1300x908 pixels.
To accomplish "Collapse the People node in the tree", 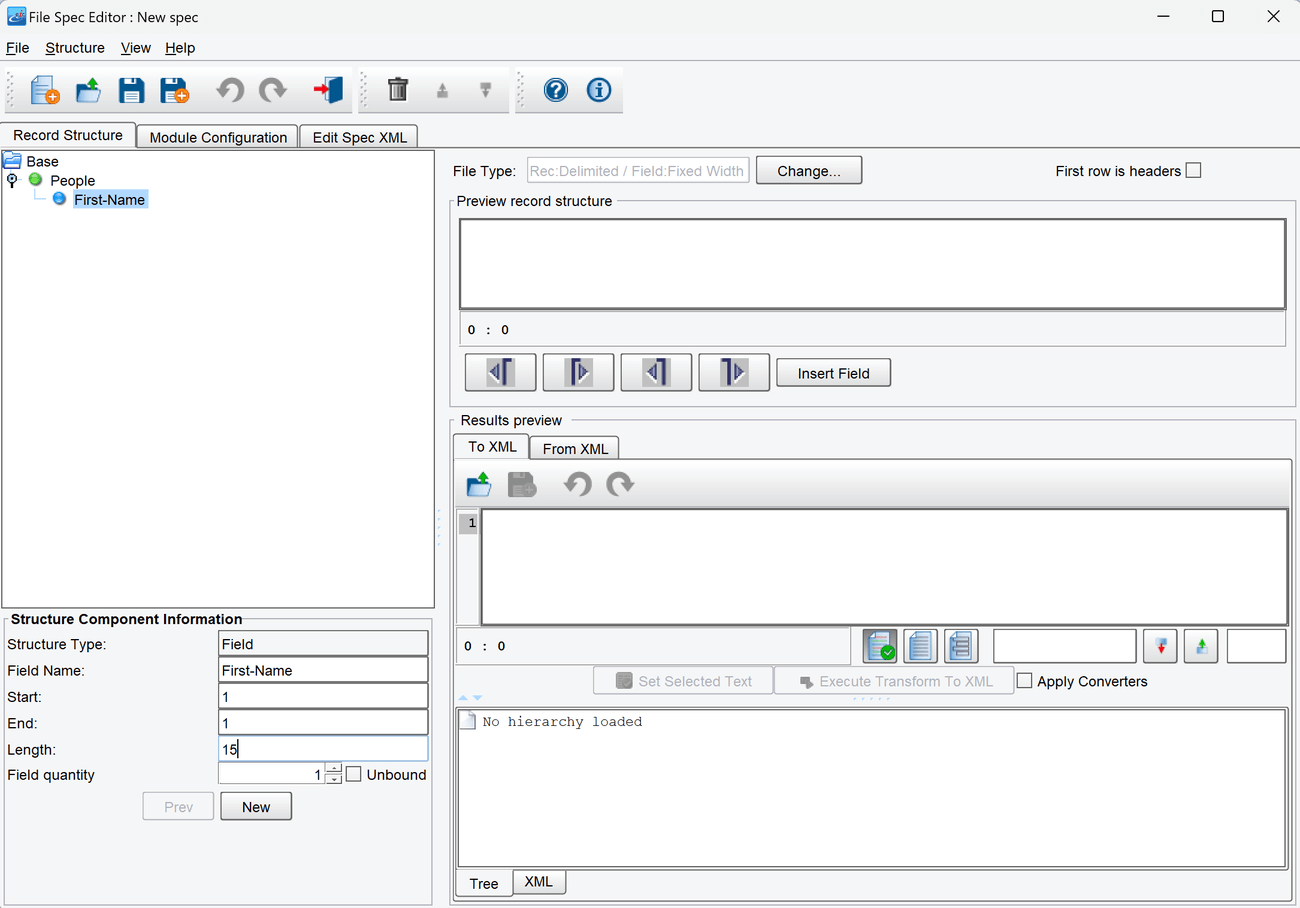I will [12, 180].
